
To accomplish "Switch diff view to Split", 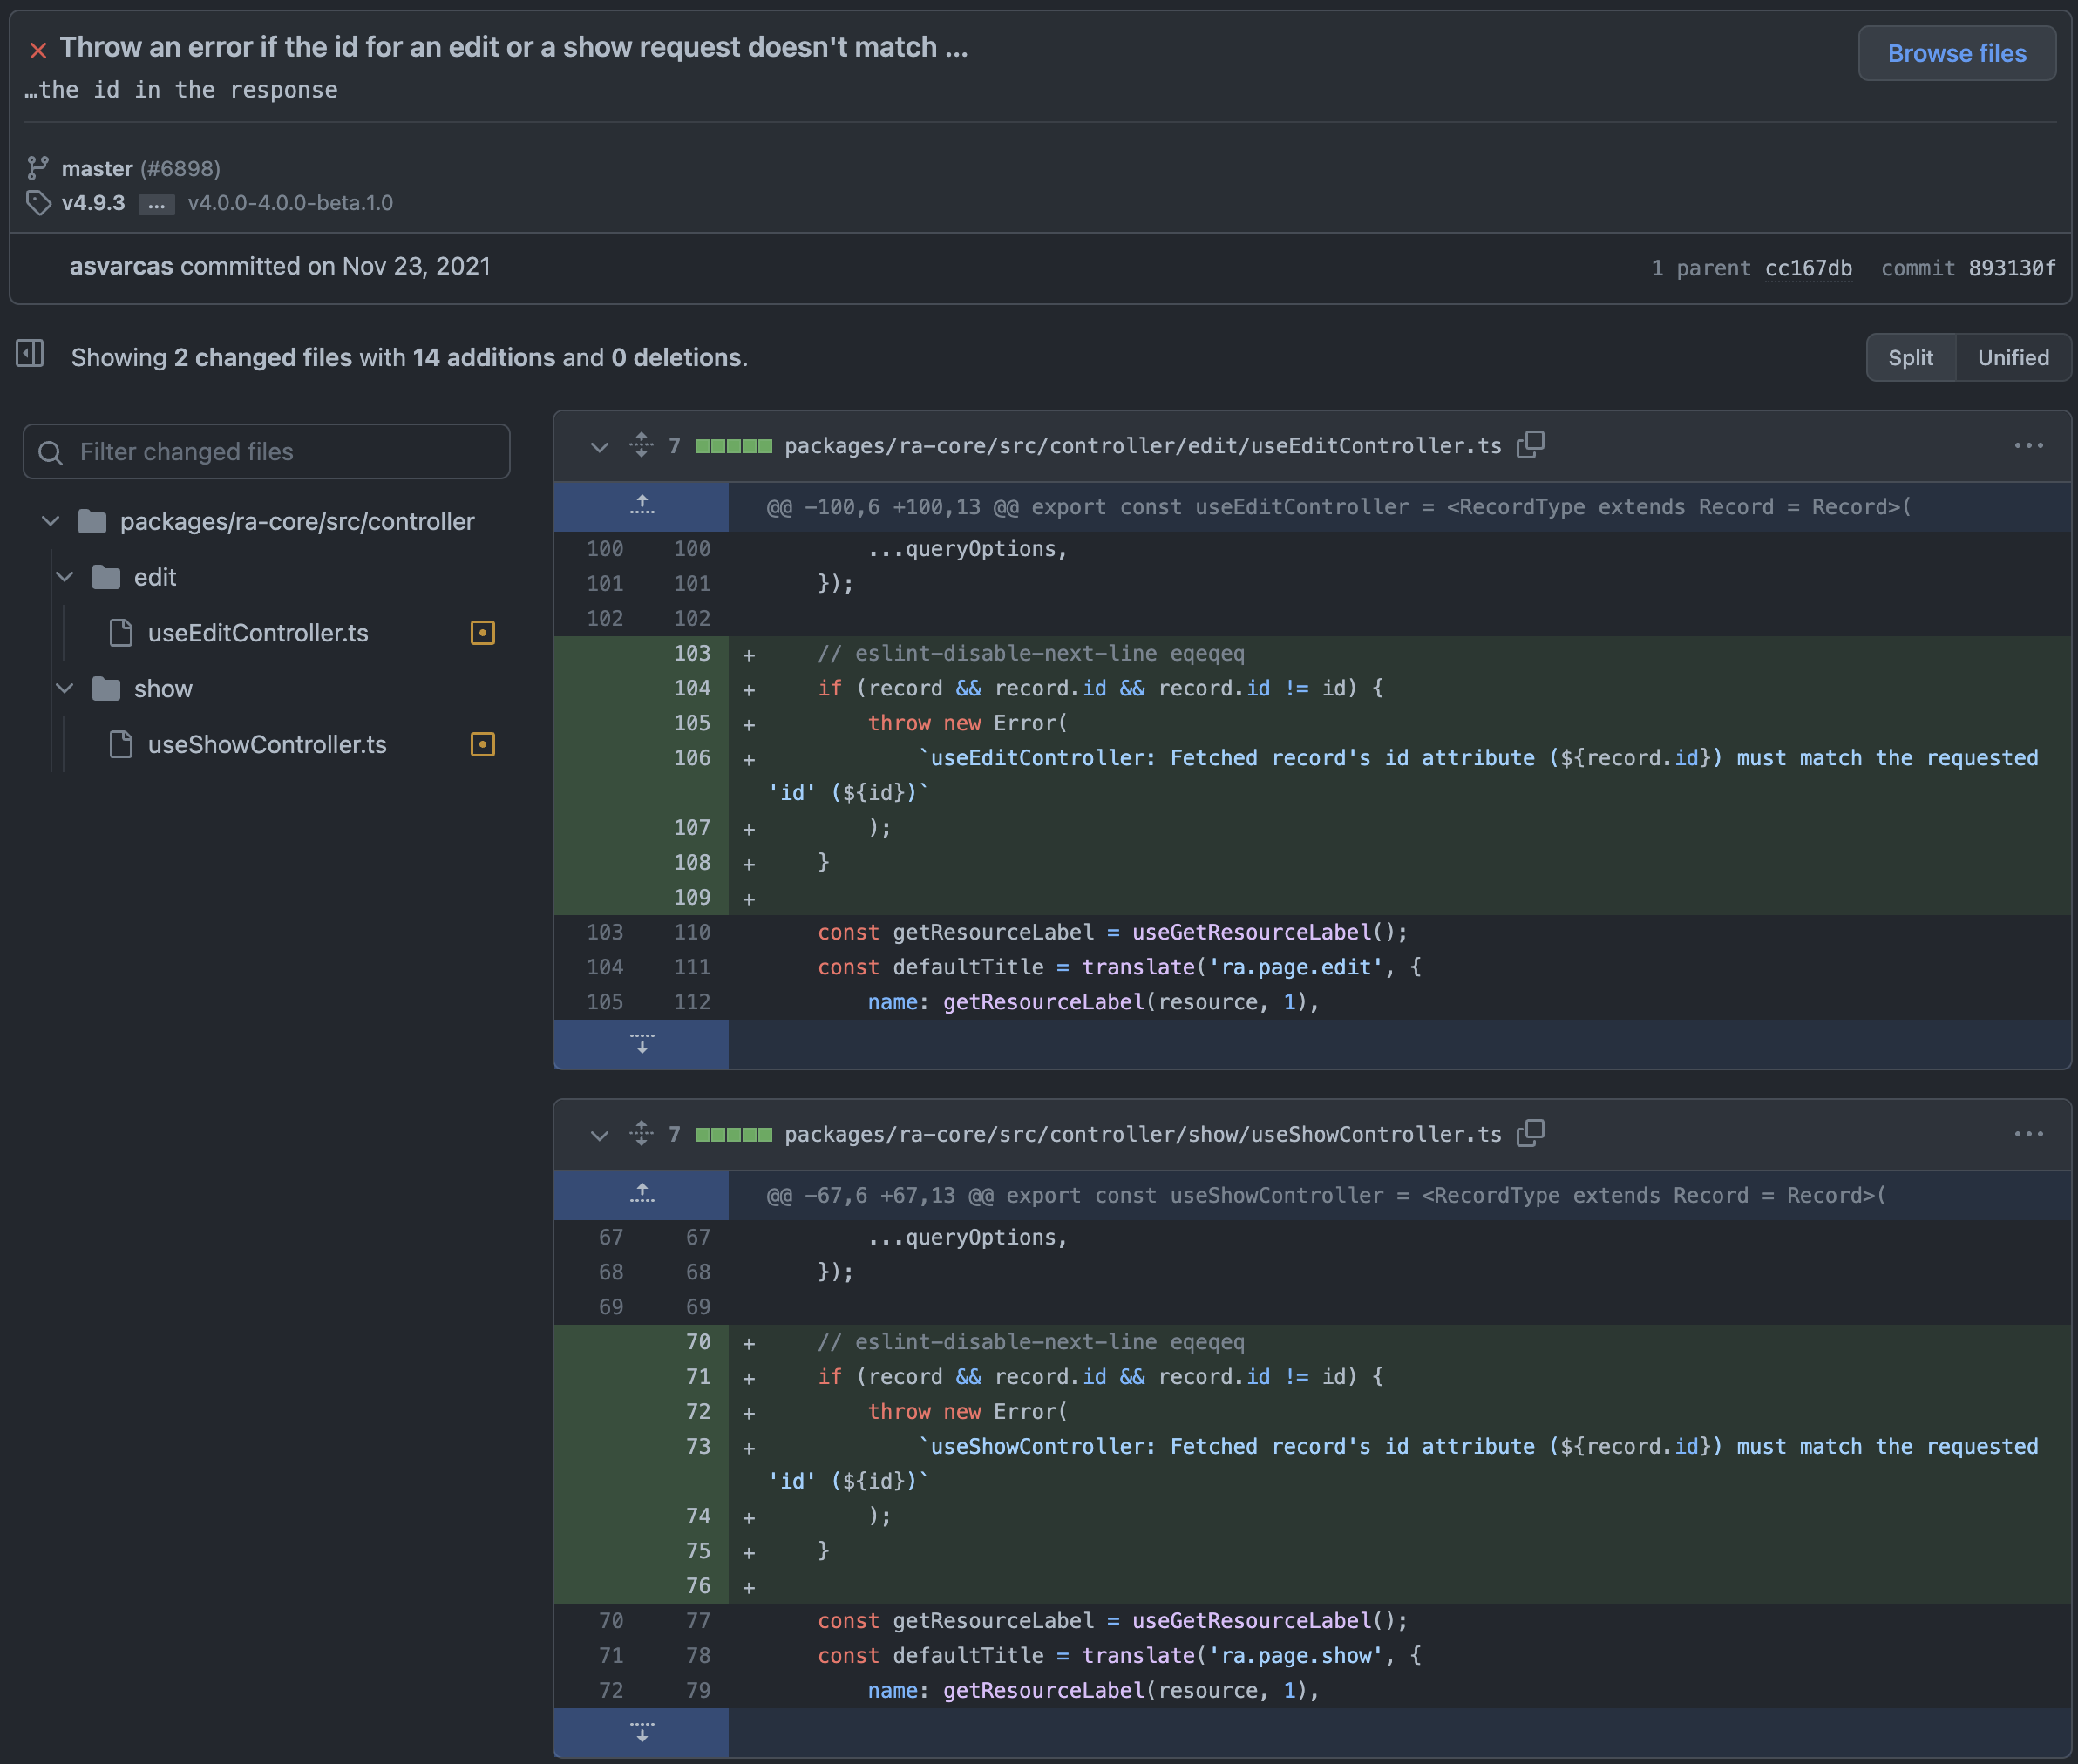I will point(1910,357).
